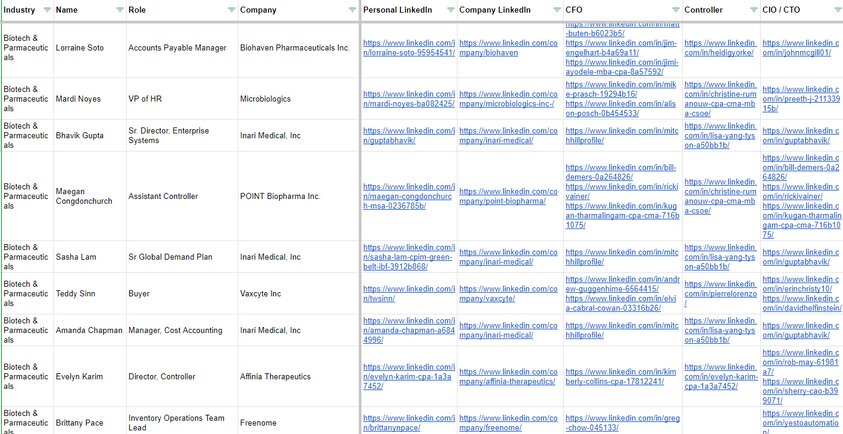Select the Teddy Sinn name cell
Screen dimensions: 843x434
[x=90, y=294]
